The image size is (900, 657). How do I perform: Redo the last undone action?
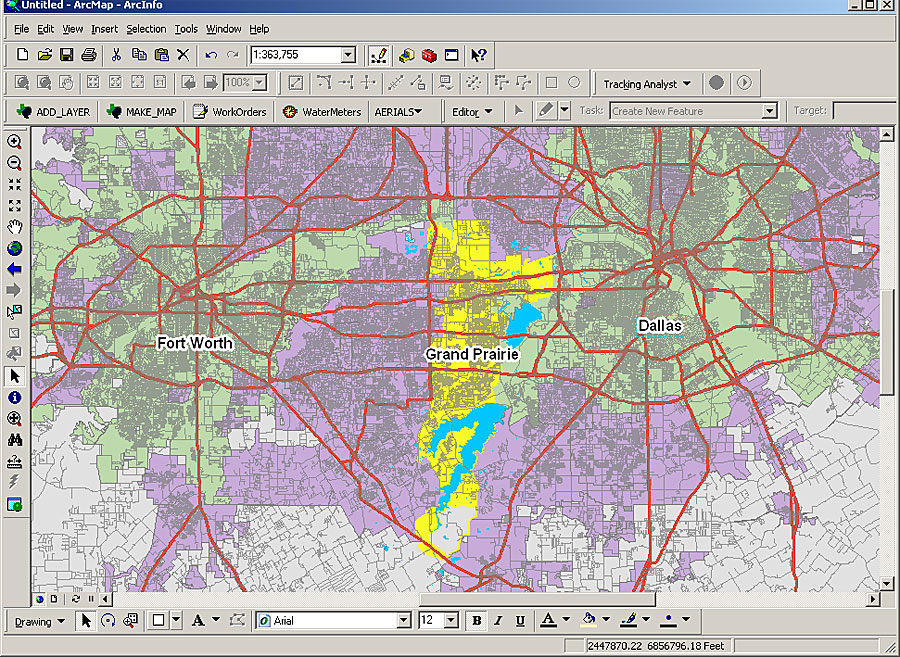point(232,55)
